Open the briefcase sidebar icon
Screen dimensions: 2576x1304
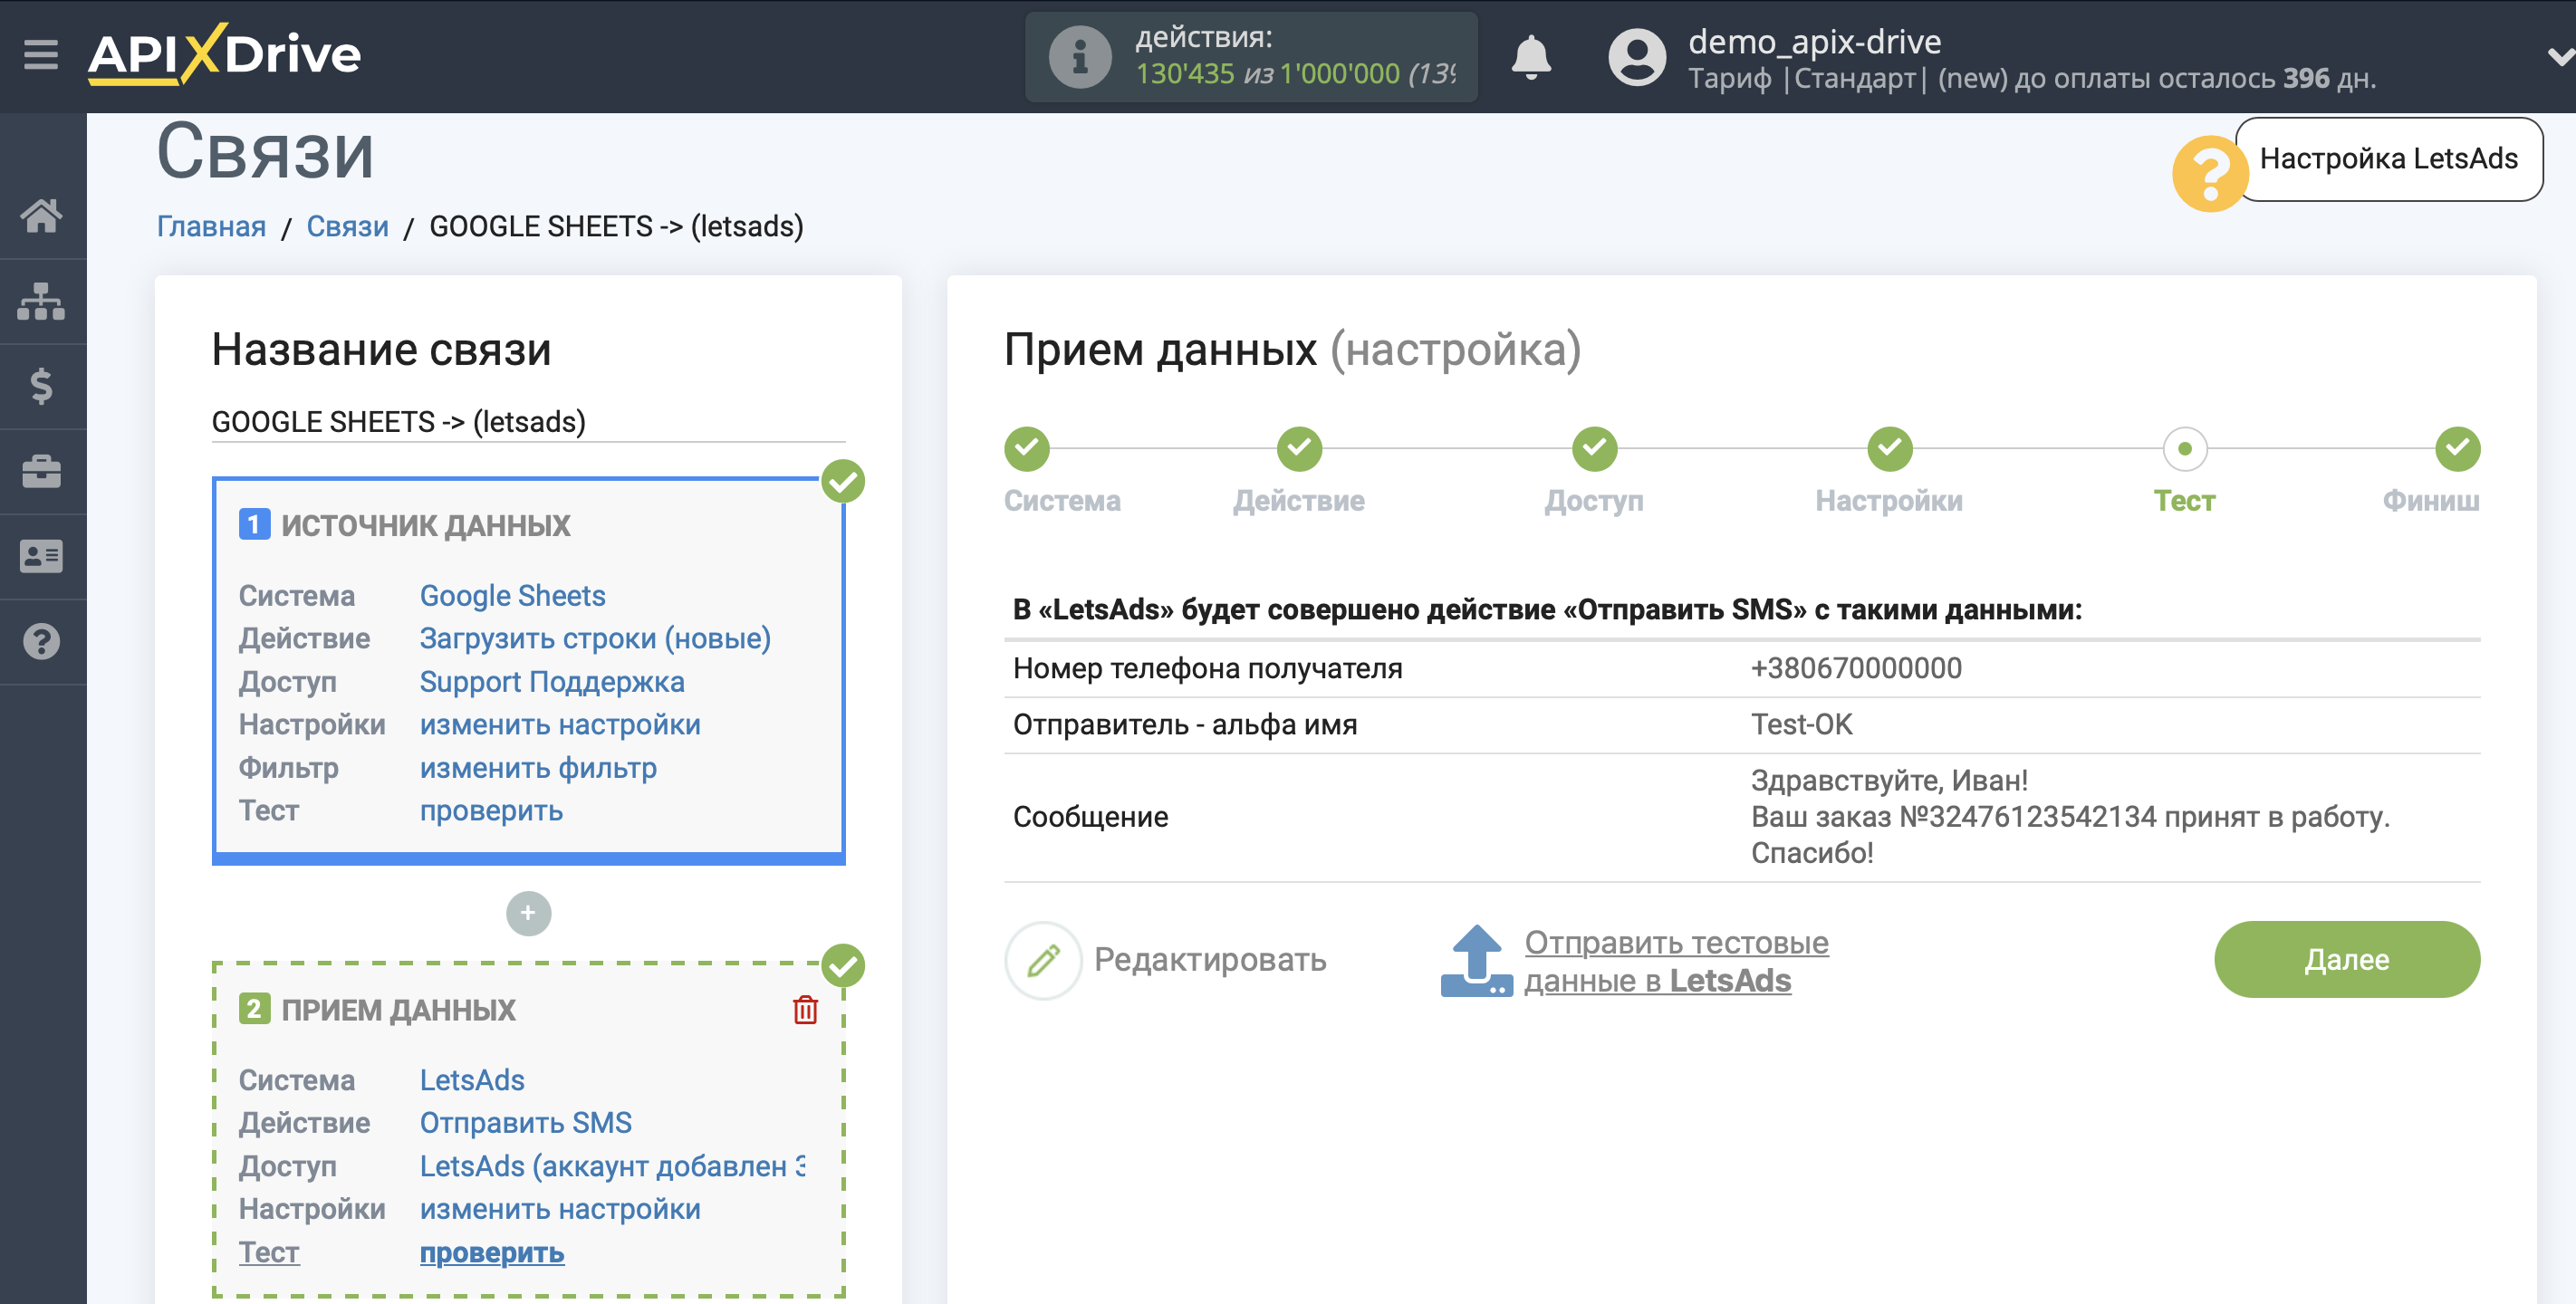pyautogui.click(x=42, y=471)
